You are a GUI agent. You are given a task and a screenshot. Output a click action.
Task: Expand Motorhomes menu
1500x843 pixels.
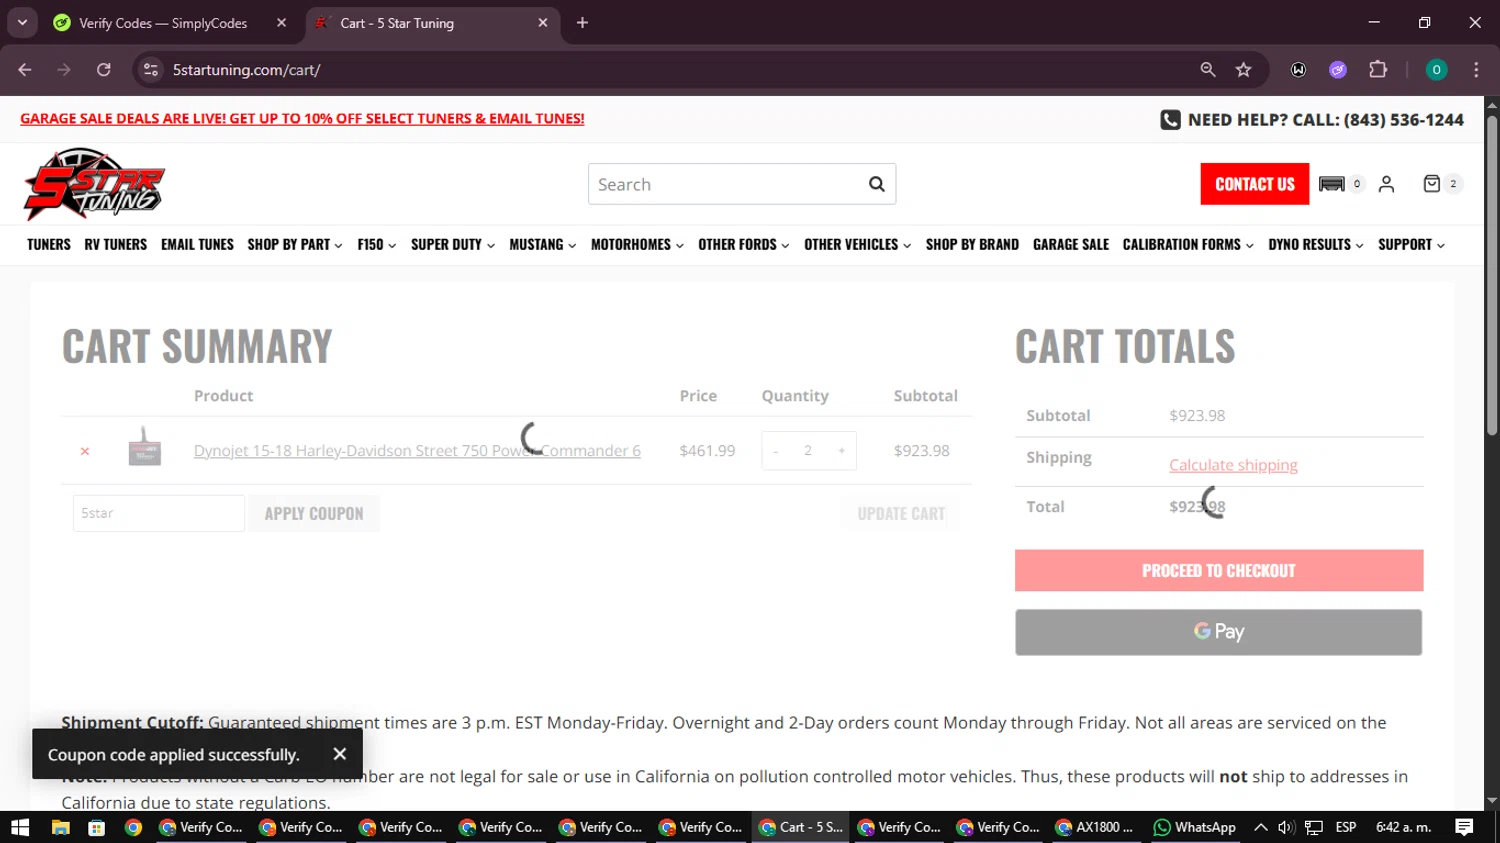tap(637, 244)
